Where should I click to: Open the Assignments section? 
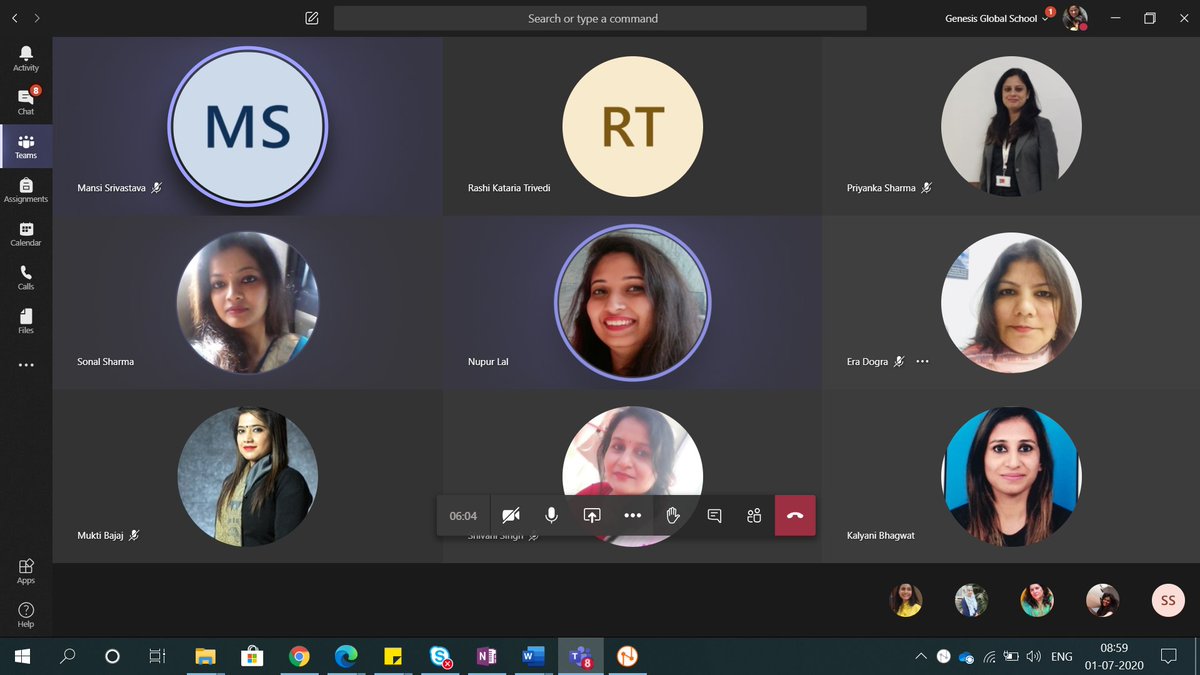coord(26,188)
